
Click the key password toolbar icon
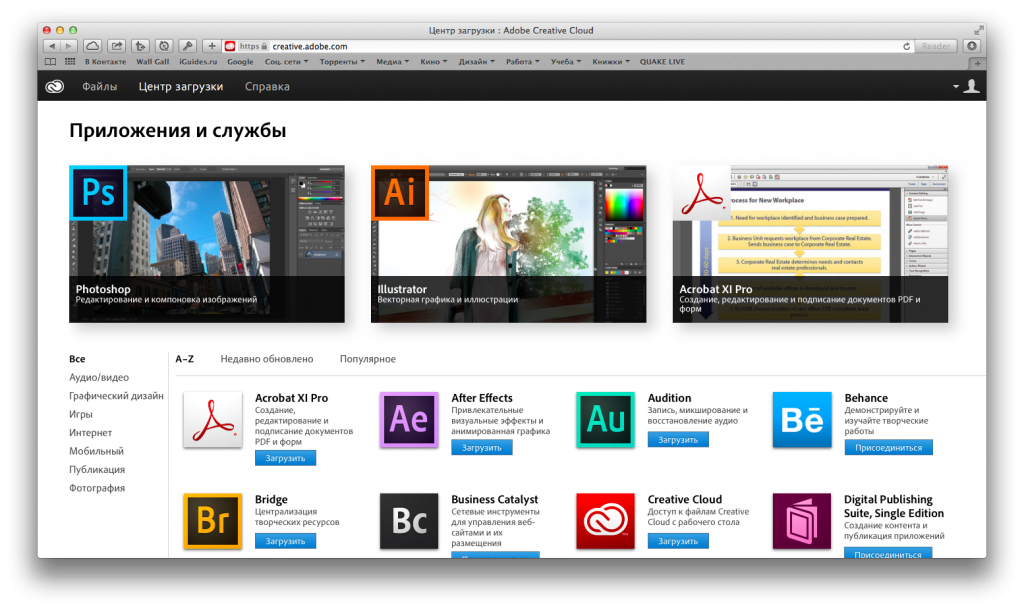click(x=187, y=46)
